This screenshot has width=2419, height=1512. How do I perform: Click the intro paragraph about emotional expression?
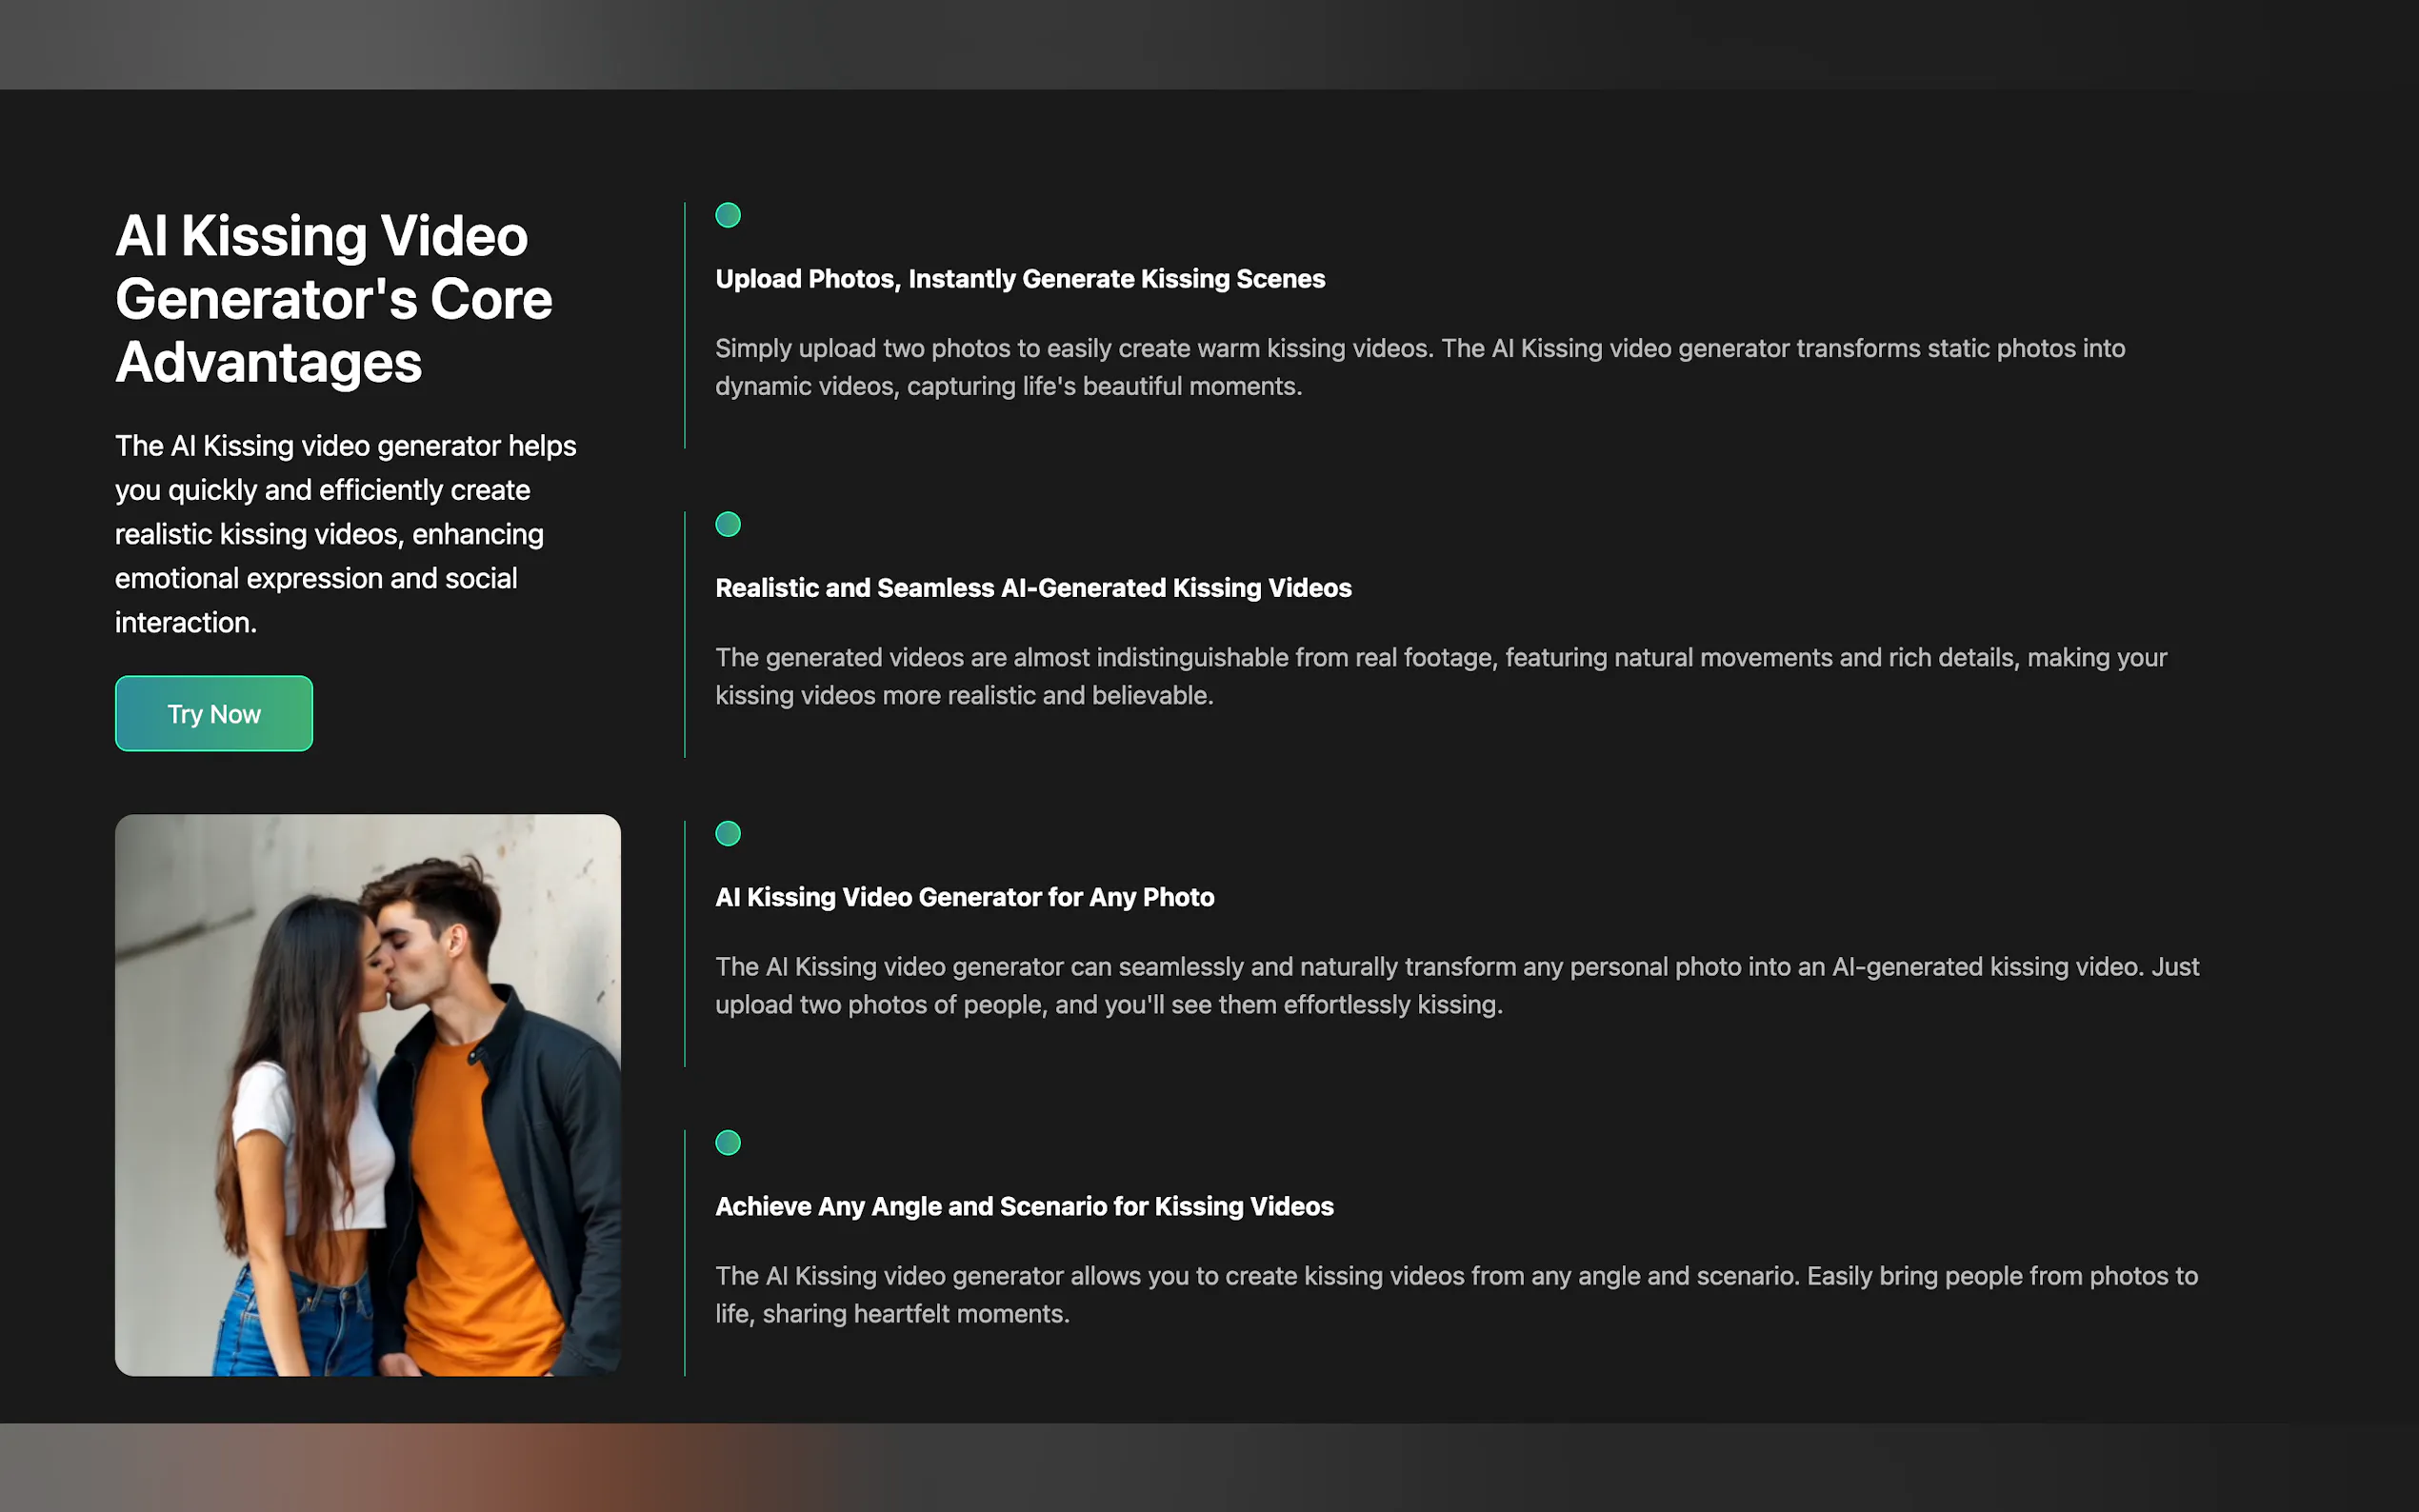pyautogui.click(x=345, y=534)
